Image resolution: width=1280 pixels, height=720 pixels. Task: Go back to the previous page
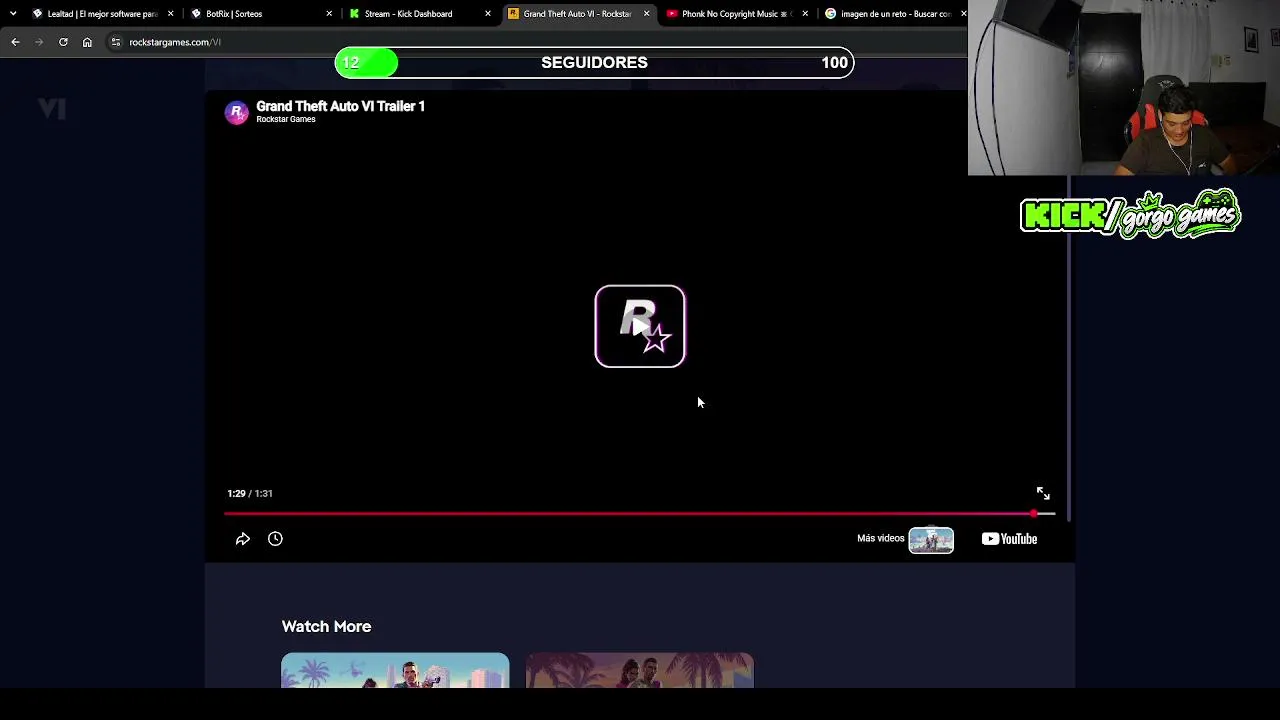[x=15, y=42]
